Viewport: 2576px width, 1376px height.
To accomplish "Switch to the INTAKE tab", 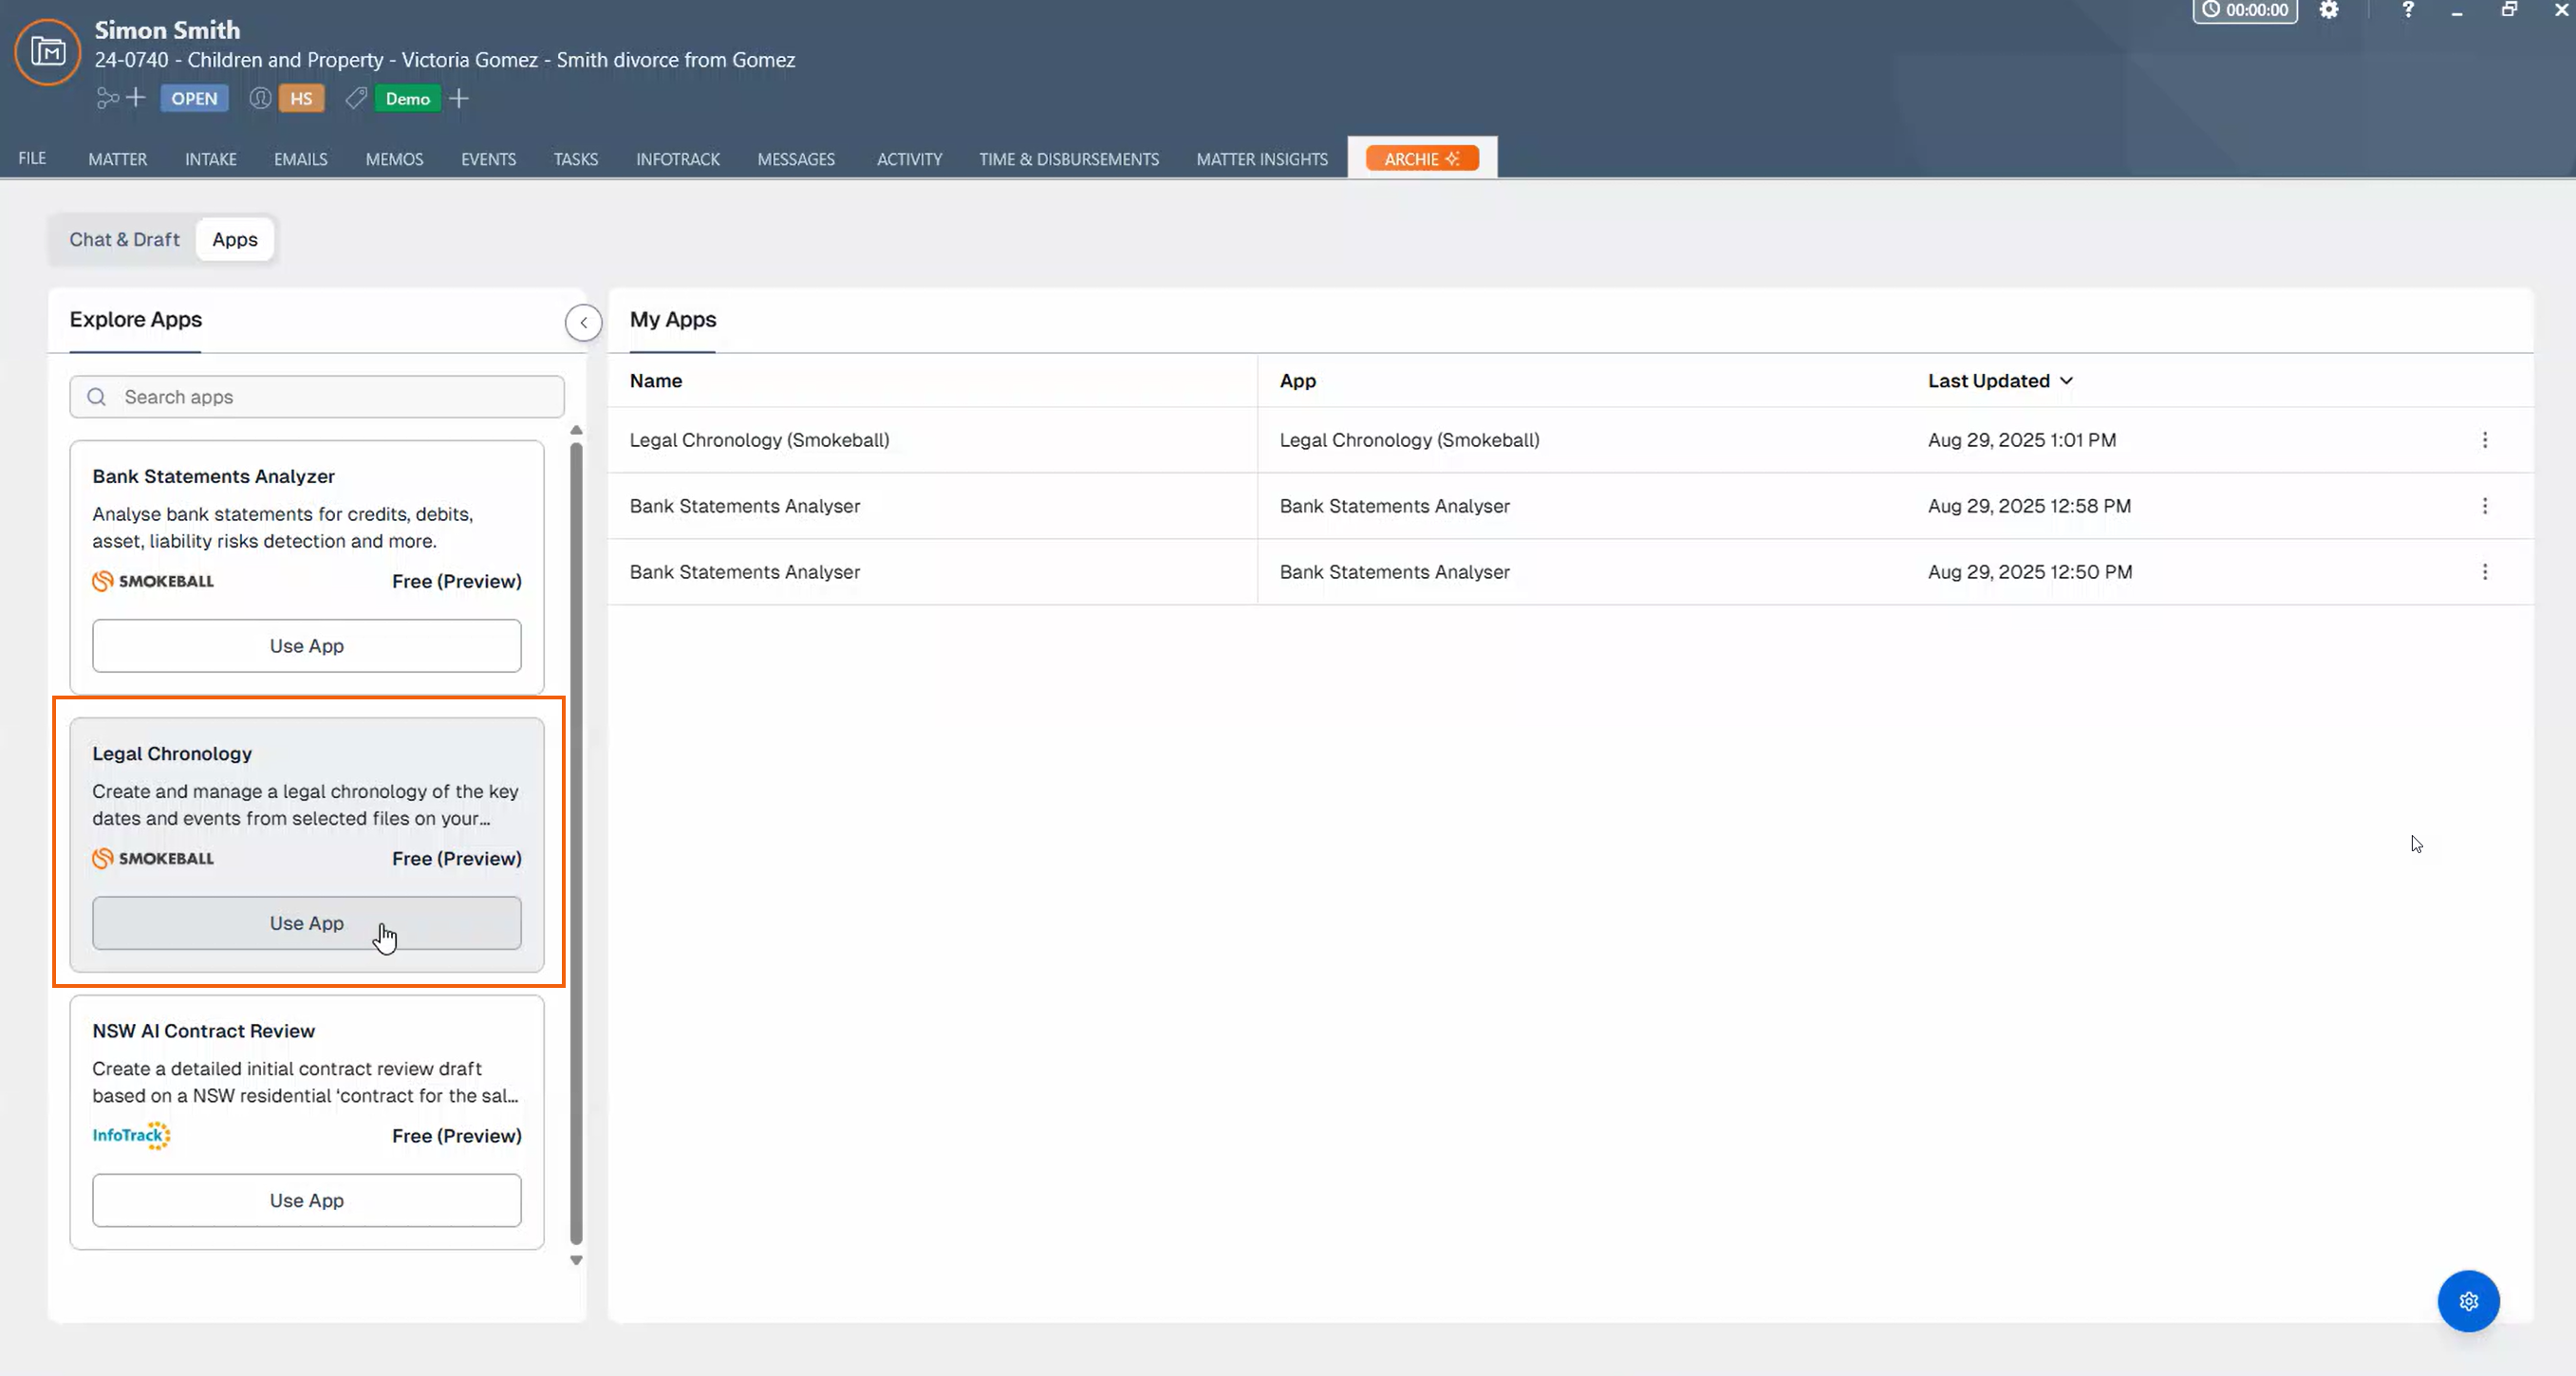I will coord(211,159).
